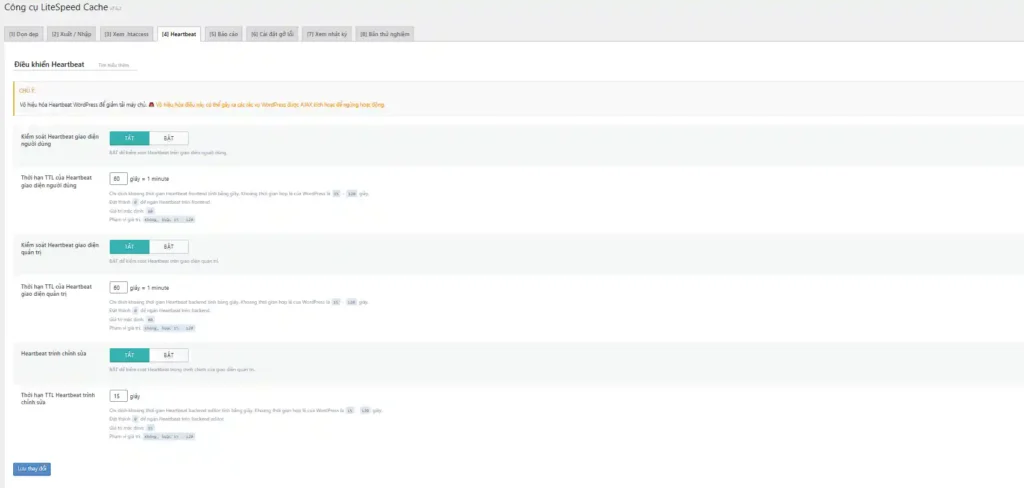Screen dimensions: 1024x488
Task: Focus the admin Heartbeat TTL field
Action: 118,287
